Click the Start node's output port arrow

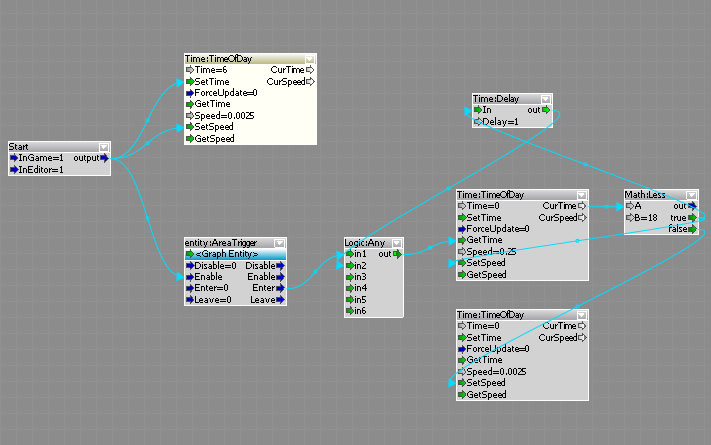coord(104,158)
